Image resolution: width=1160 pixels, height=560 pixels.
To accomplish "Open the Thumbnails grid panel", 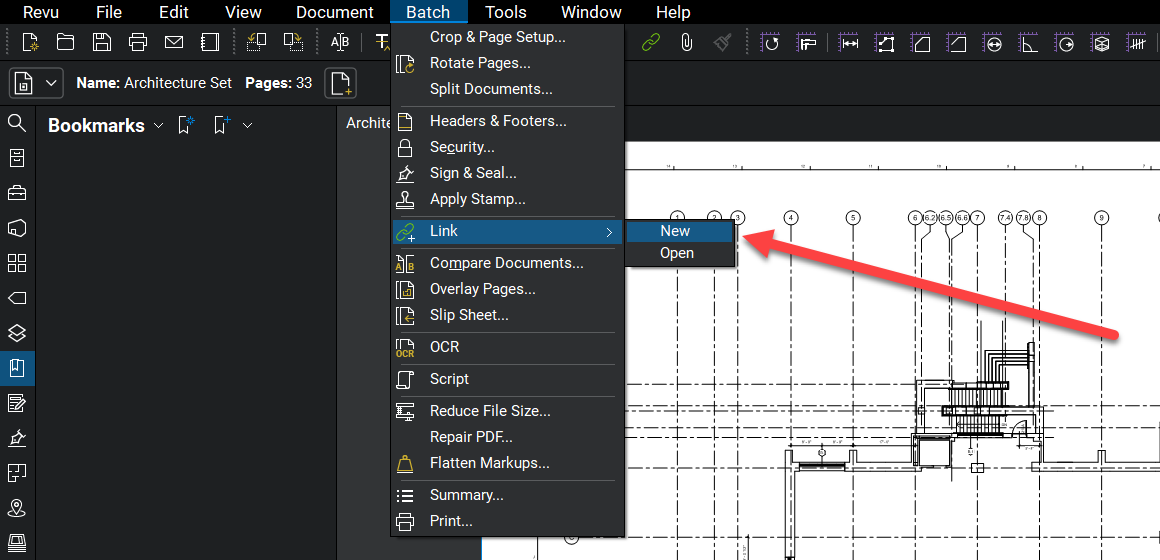I will [x=17, y=263].
